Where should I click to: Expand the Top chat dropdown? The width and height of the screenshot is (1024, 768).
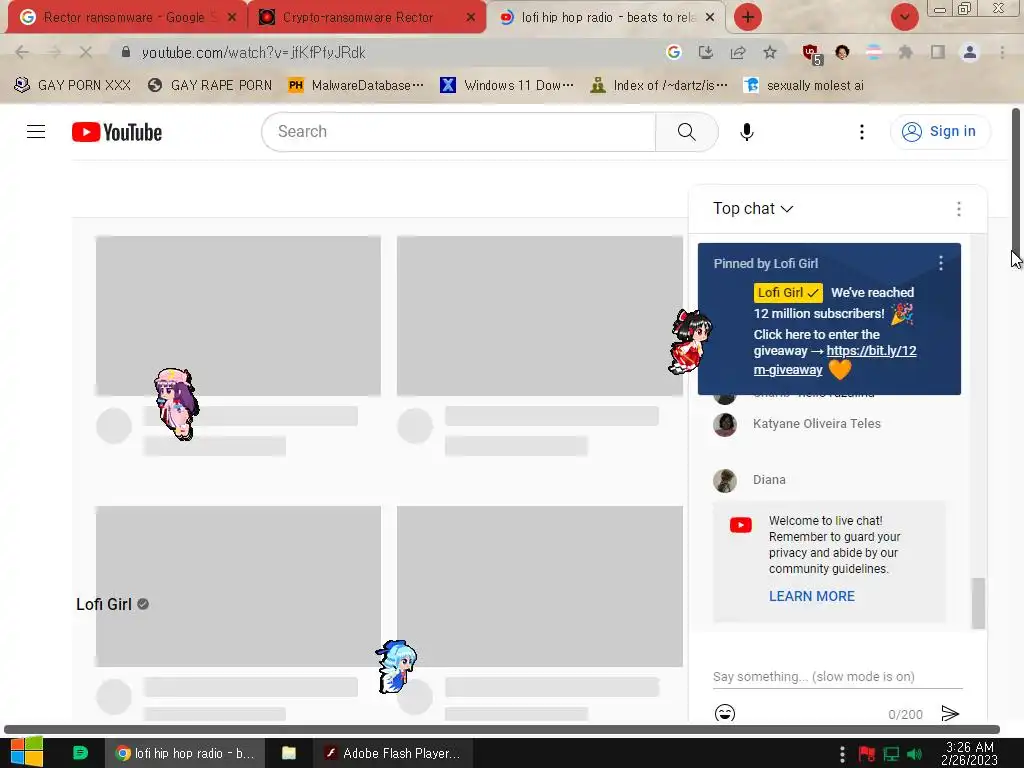tap(753, 209)
